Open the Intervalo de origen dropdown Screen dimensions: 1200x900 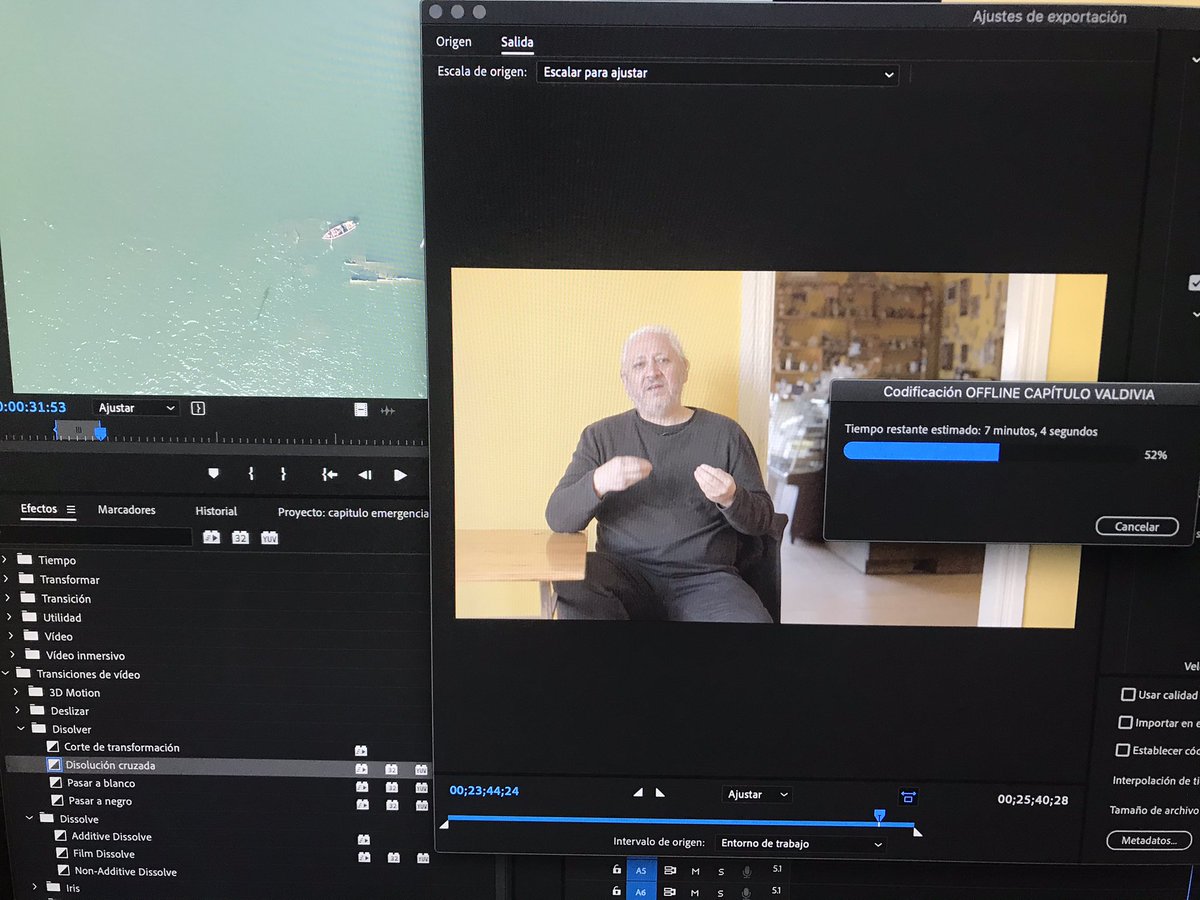800,843
